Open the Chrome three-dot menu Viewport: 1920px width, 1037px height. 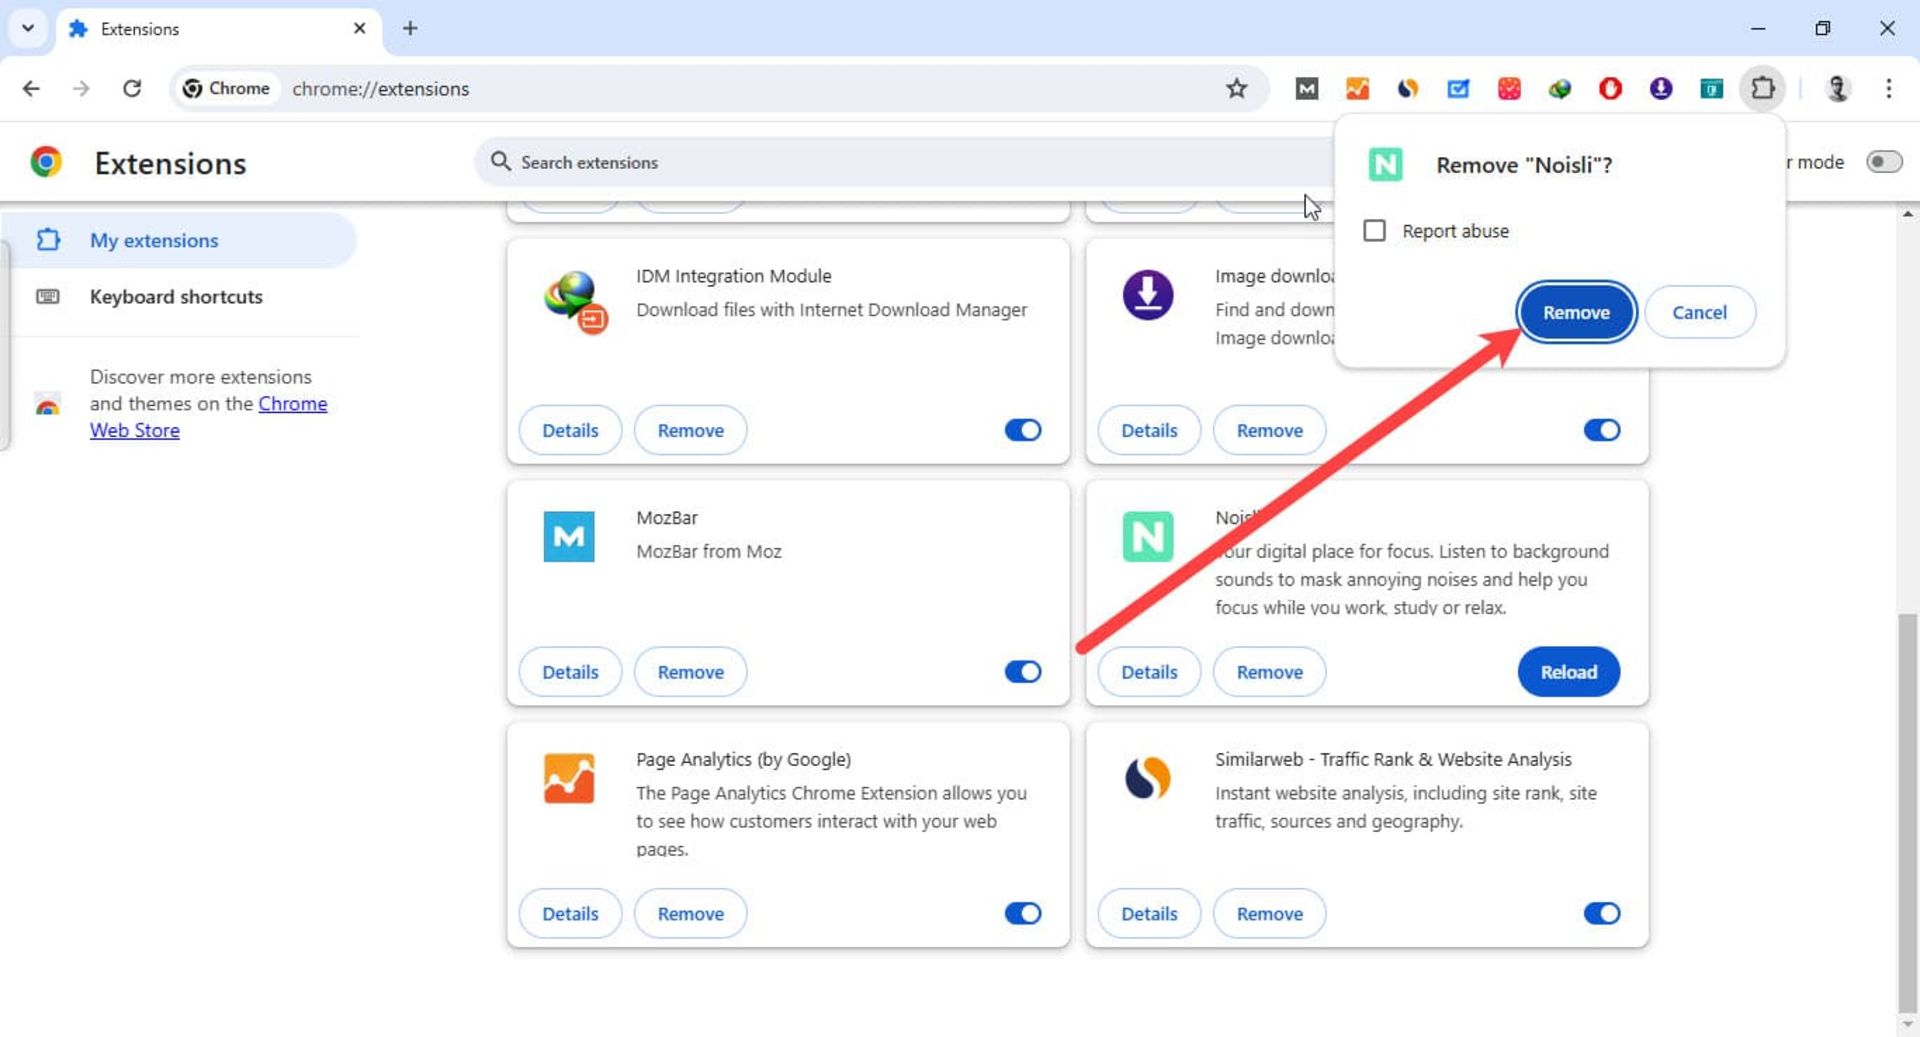(x=1888, y=88)
